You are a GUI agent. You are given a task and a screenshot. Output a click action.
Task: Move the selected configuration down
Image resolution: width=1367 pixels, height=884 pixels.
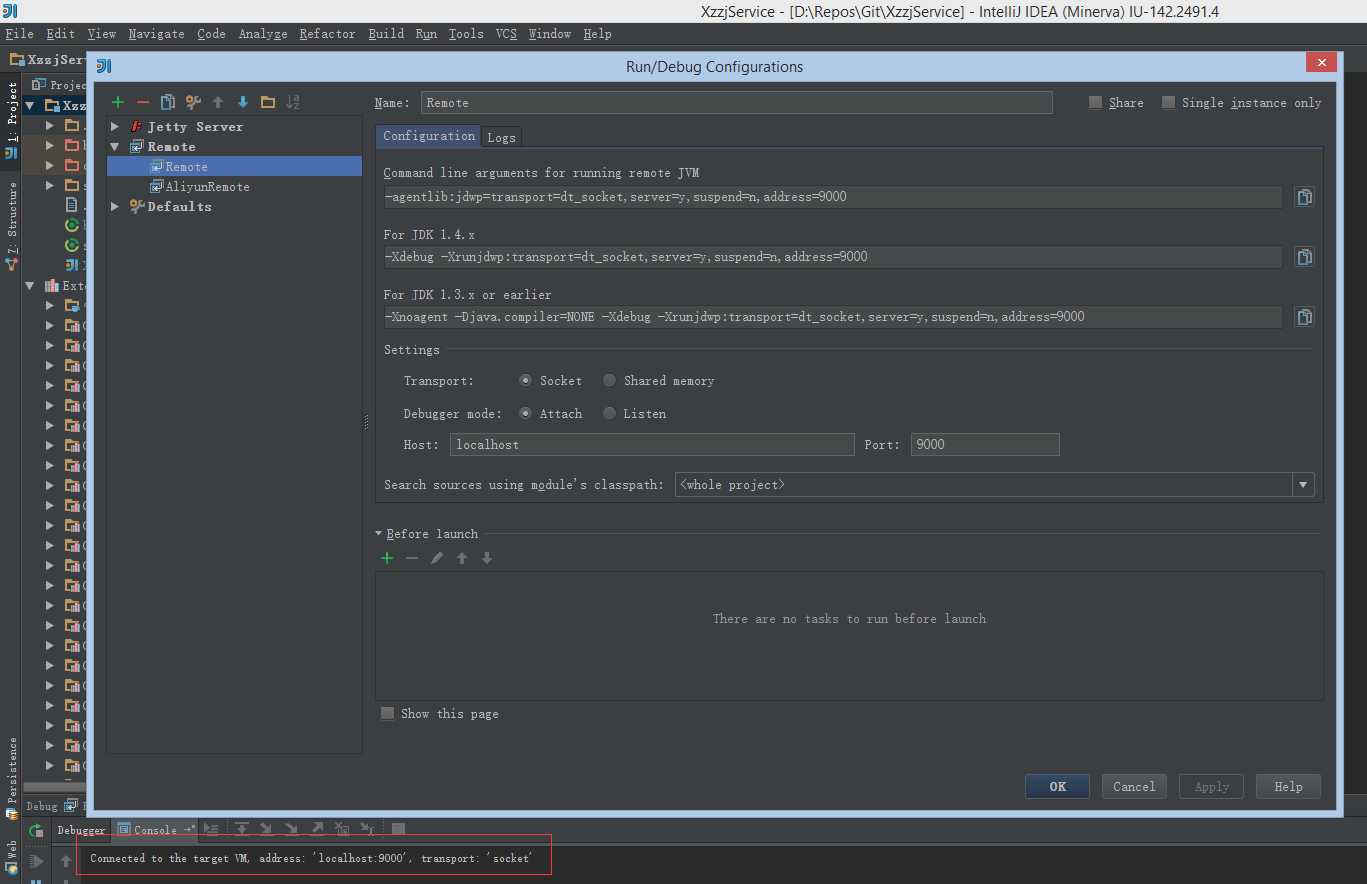click(x=243, y=102)
